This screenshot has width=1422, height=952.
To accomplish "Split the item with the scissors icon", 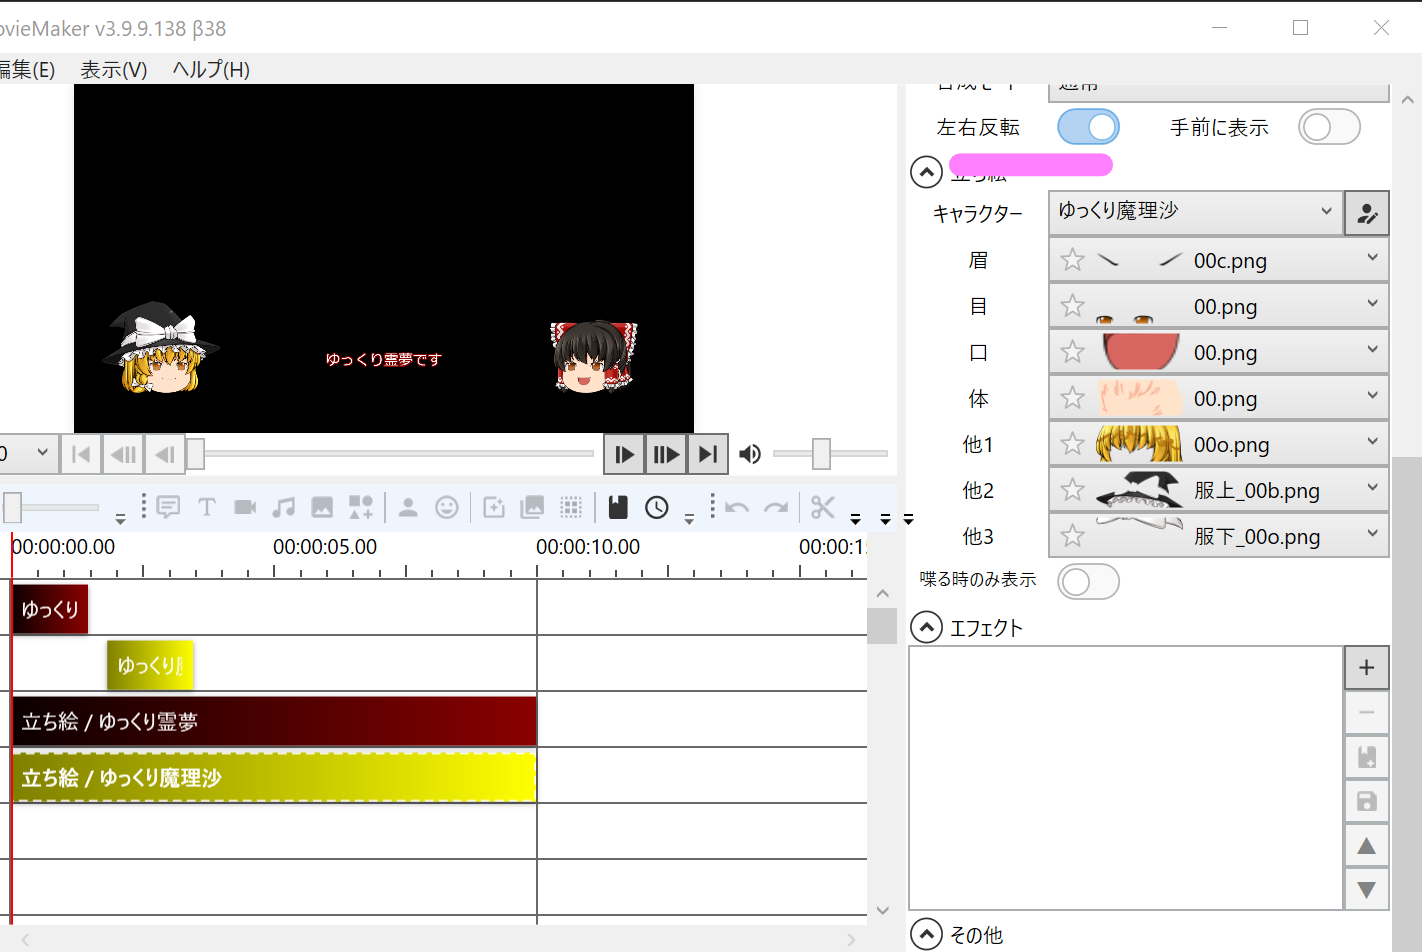I will [823, 508].
